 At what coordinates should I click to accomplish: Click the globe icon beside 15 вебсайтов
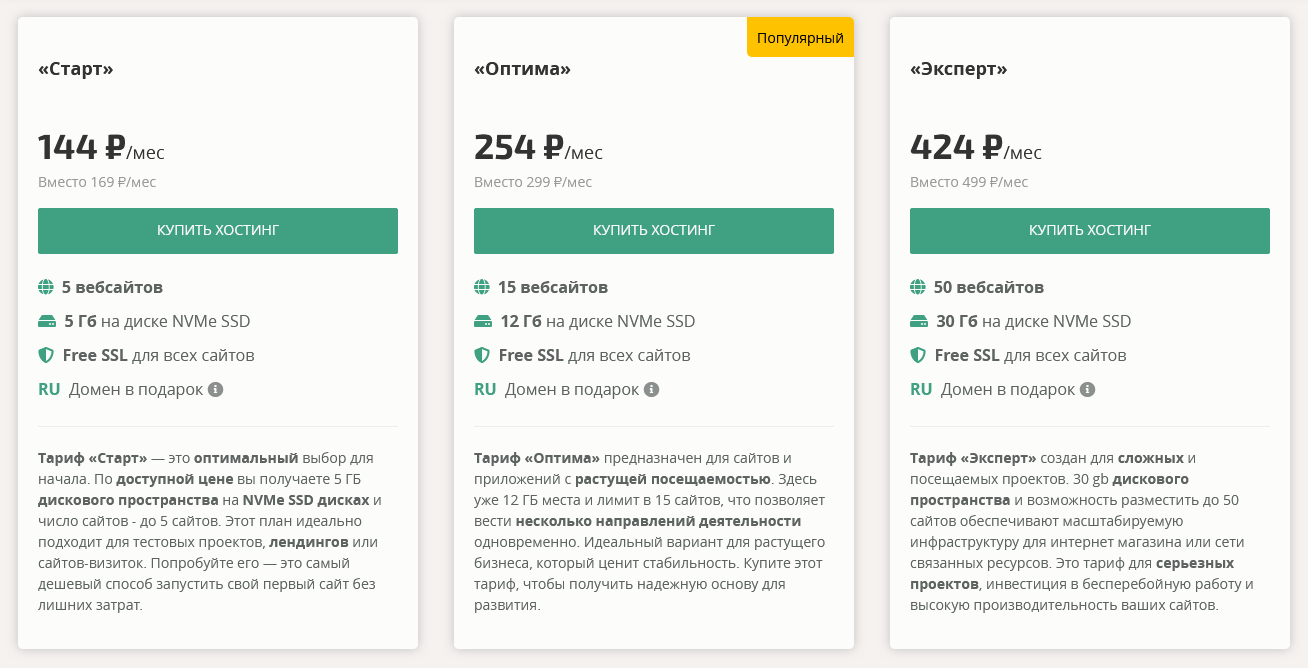tap(482, 288)
